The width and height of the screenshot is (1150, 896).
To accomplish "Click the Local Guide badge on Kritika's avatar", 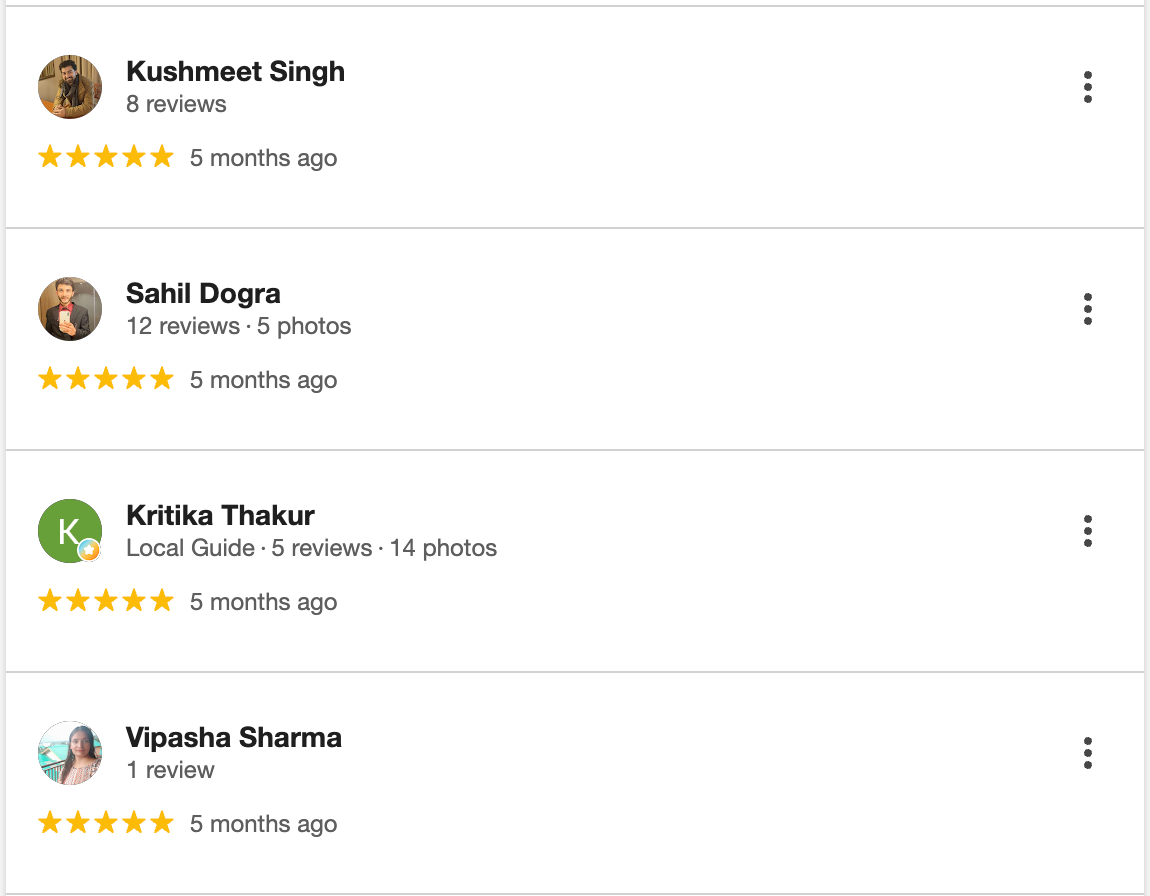I will pyautogui.click(x=90, y=550).
